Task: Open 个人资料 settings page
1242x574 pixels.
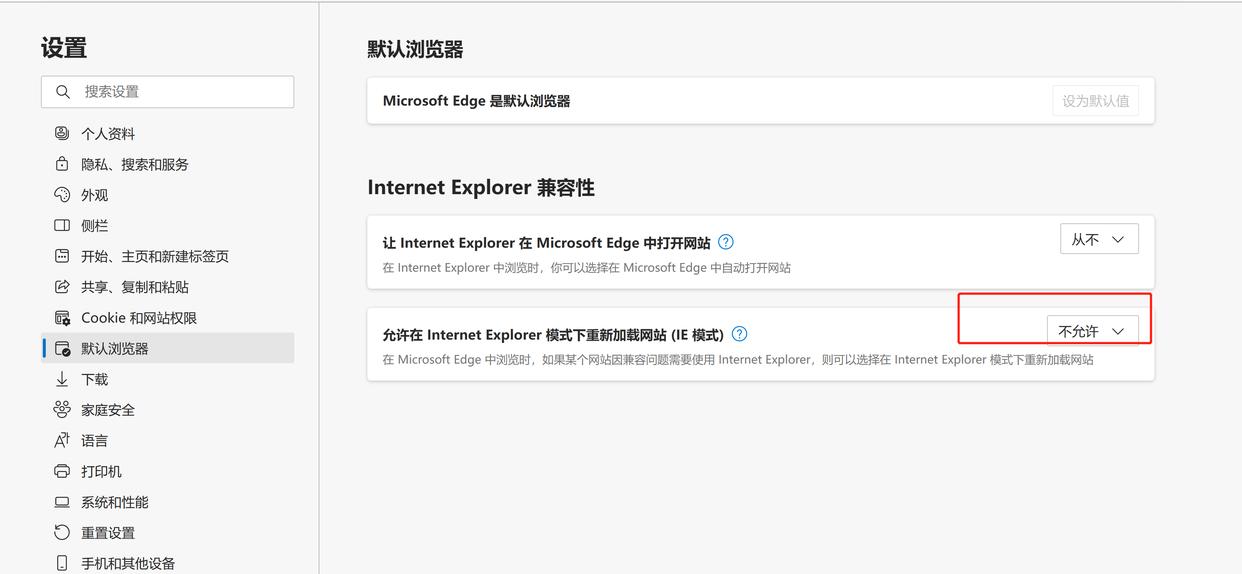Action: pos(168,133)
